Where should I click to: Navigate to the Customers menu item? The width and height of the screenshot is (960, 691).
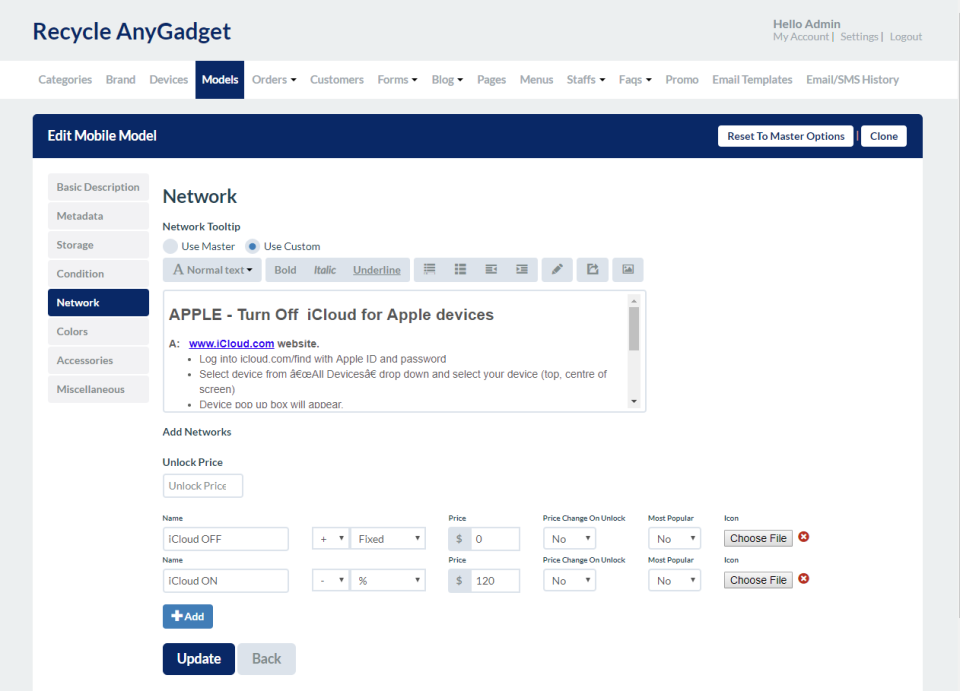click(336, 79)
